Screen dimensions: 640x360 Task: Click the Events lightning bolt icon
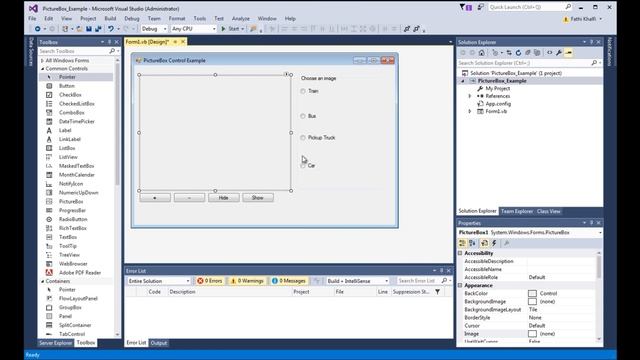[x=494, y=243]
